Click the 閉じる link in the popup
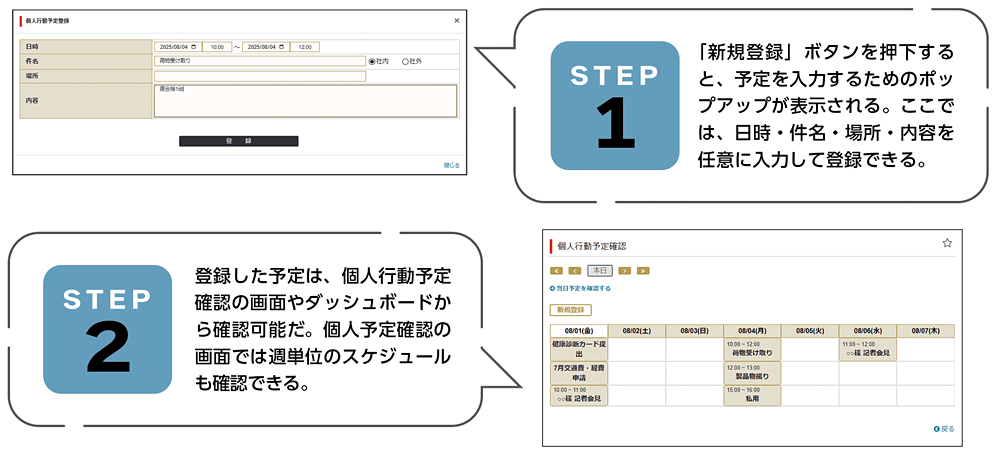 coord(452,165)
